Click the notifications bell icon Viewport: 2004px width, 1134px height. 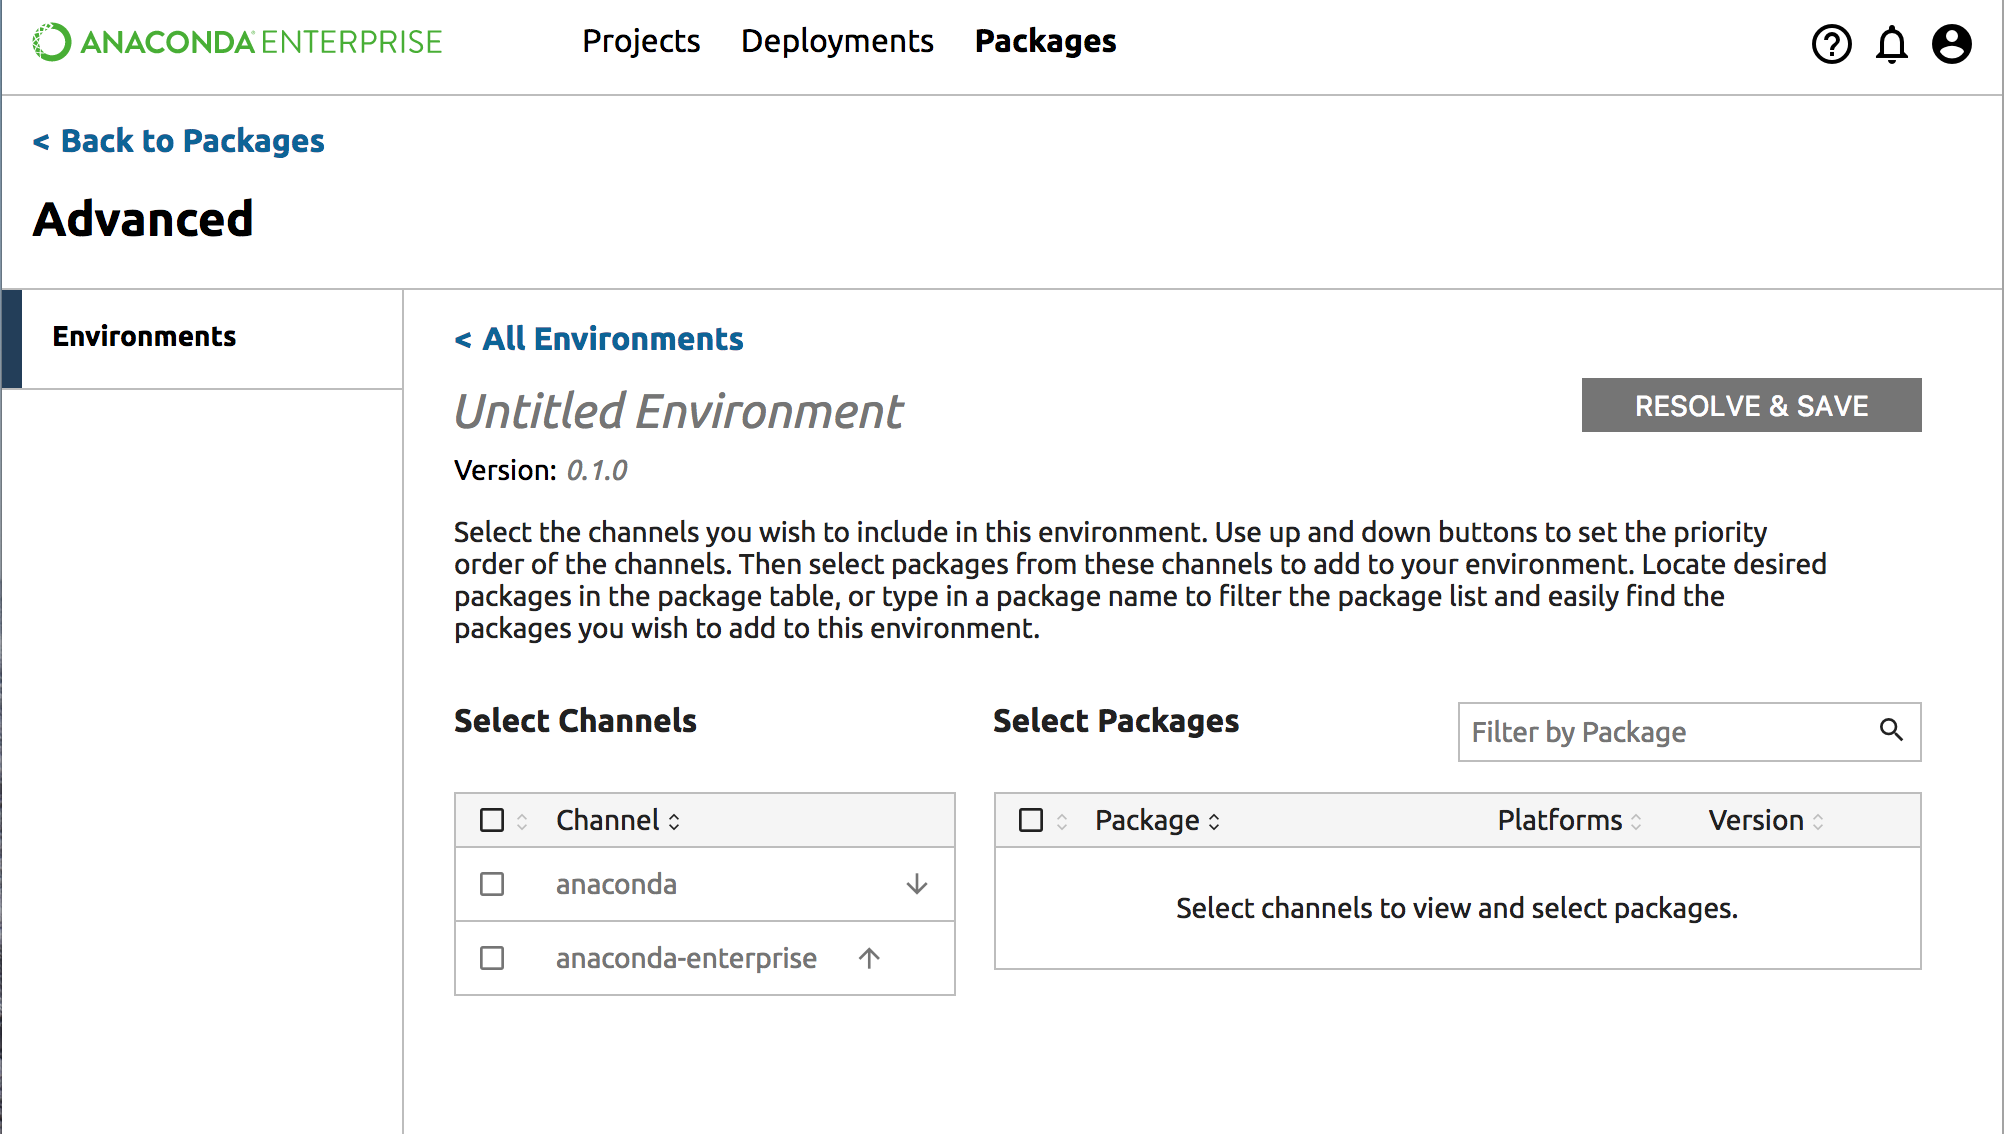tap(1891, 45)
